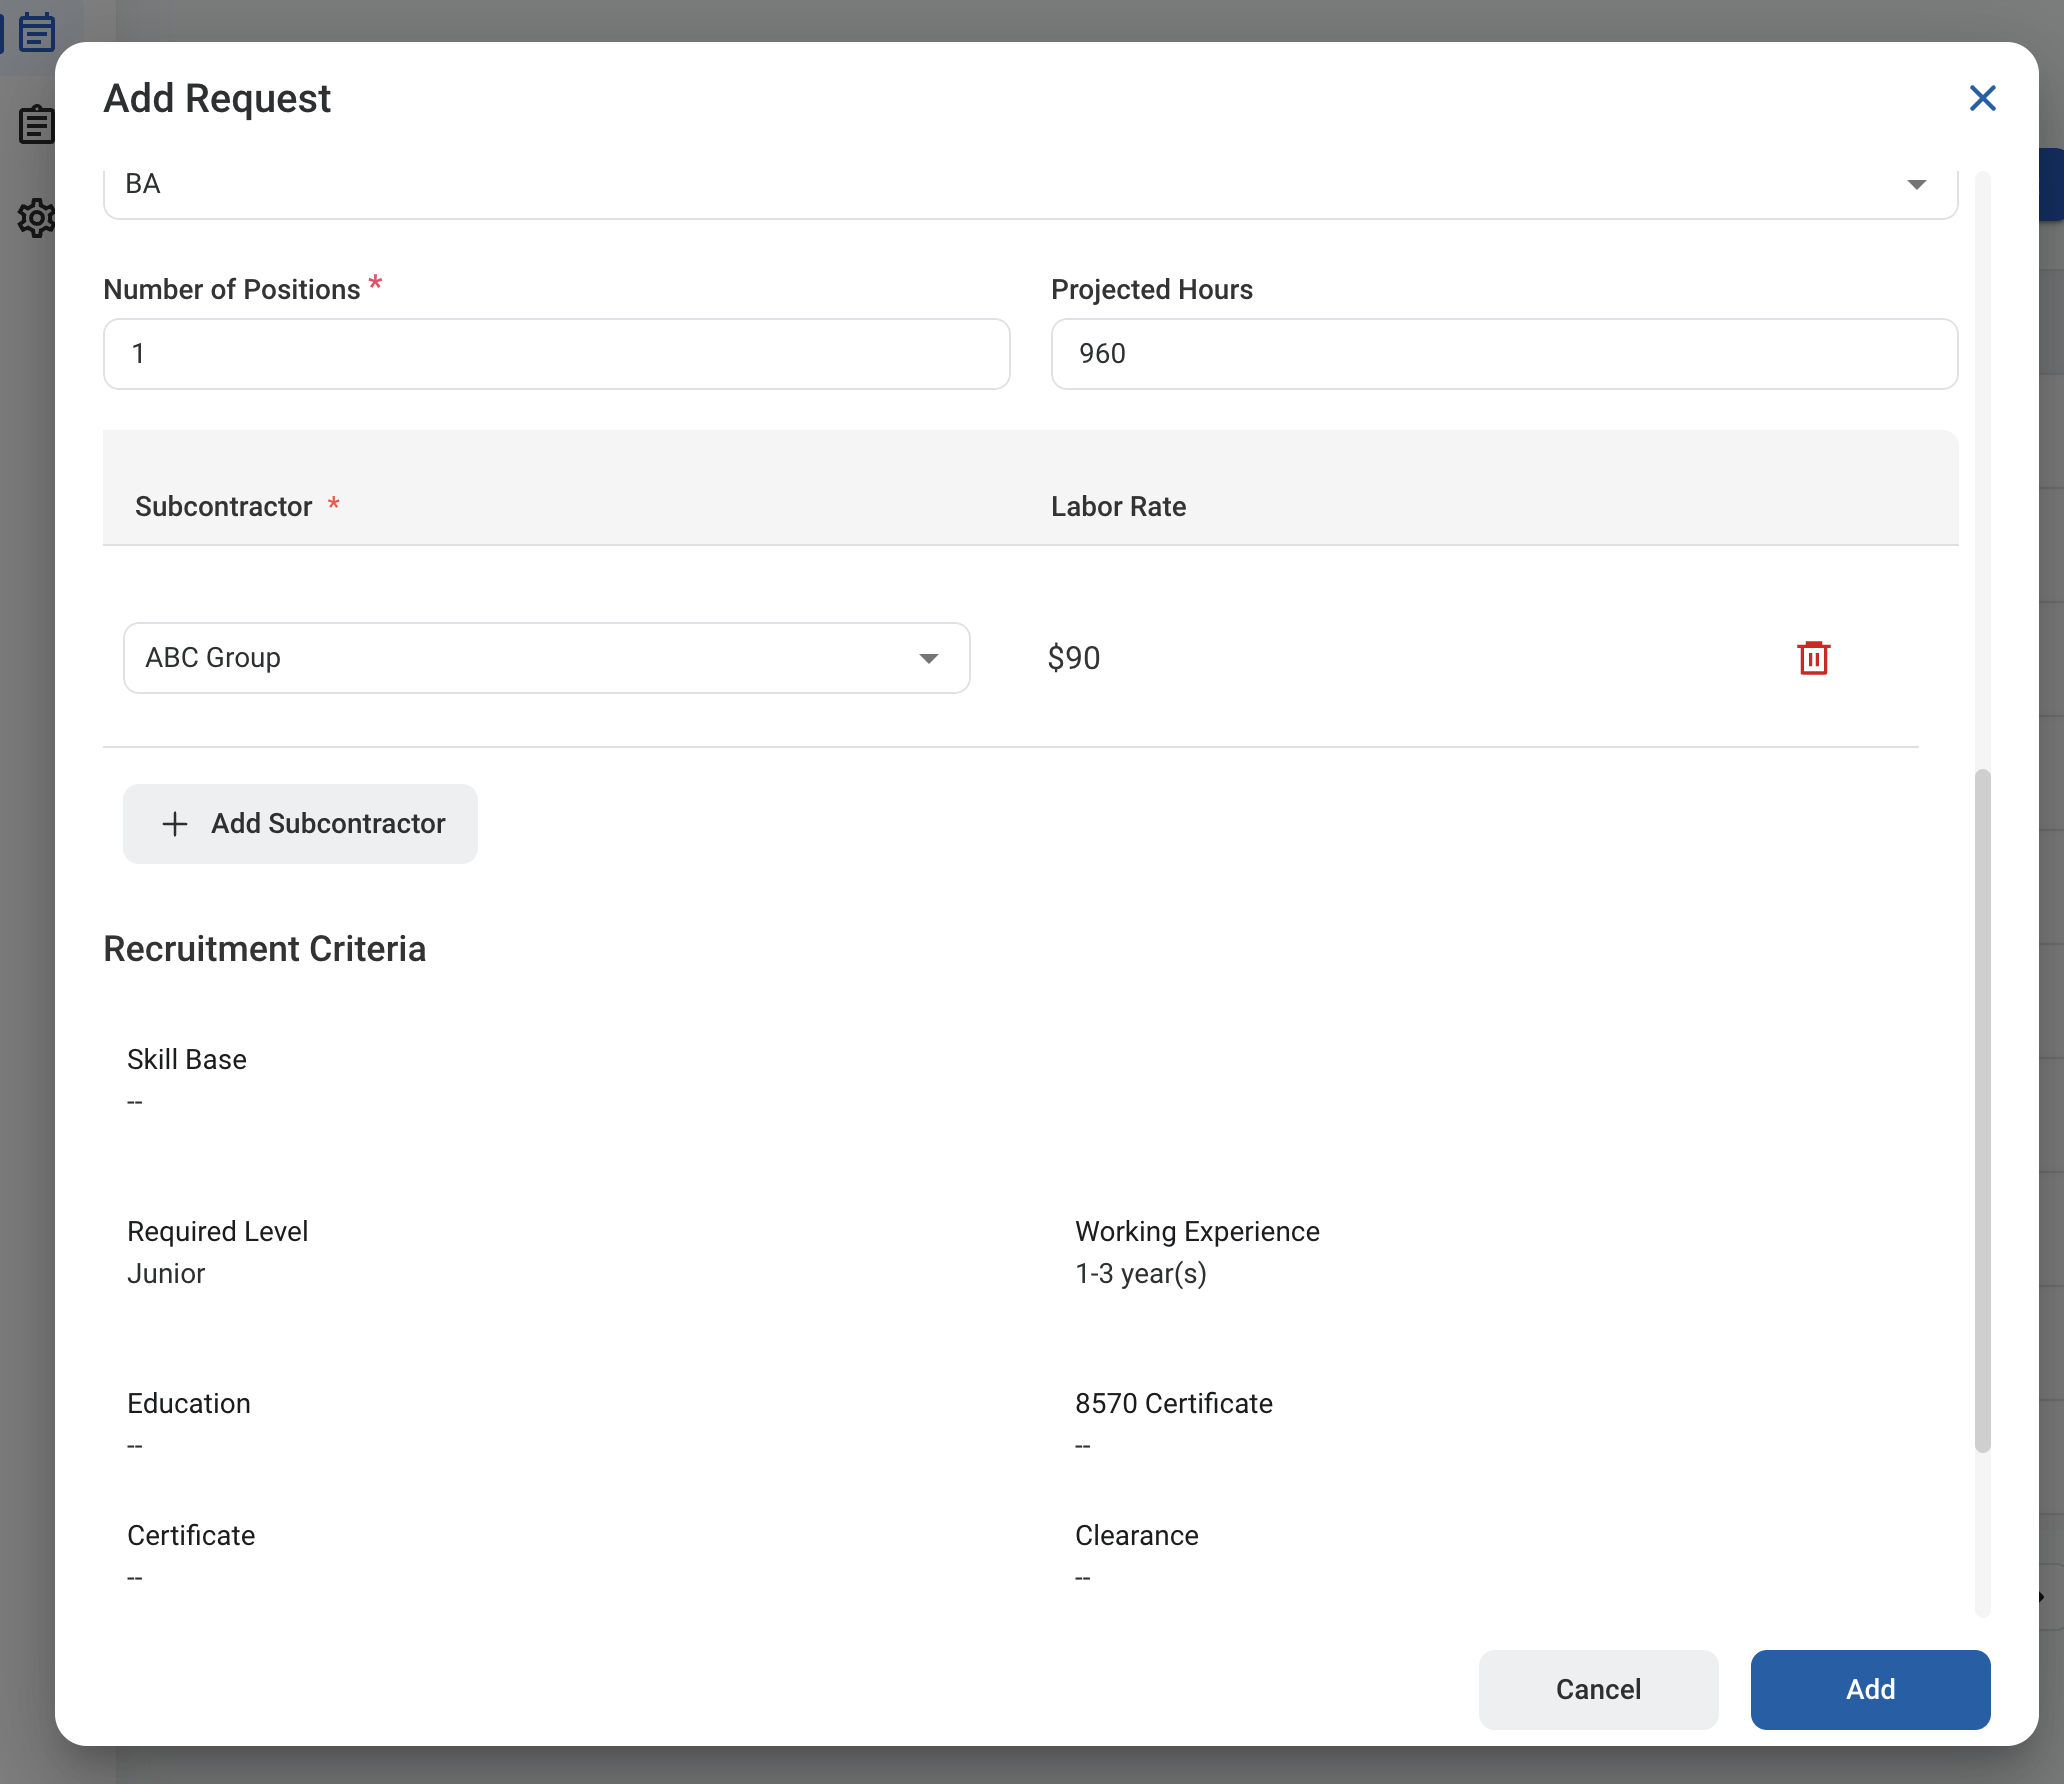2064x1784 pixels.
Task: Click the Skill Base label
Action: click(x=187, y=1060)
